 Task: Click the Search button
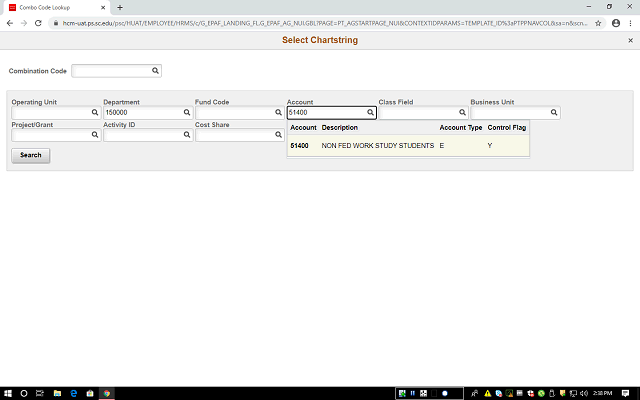point(31,156)
